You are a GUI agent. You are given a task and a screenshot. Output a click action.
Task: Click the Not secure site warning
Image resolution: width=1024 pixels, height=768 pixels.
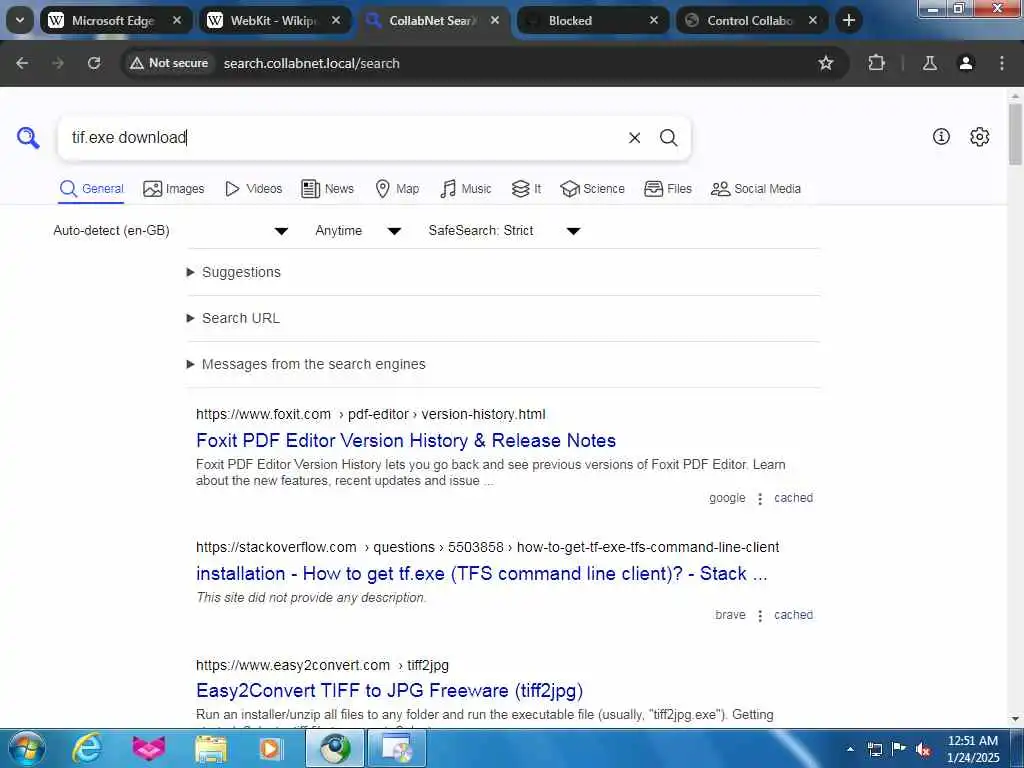(x=169, y=63)
